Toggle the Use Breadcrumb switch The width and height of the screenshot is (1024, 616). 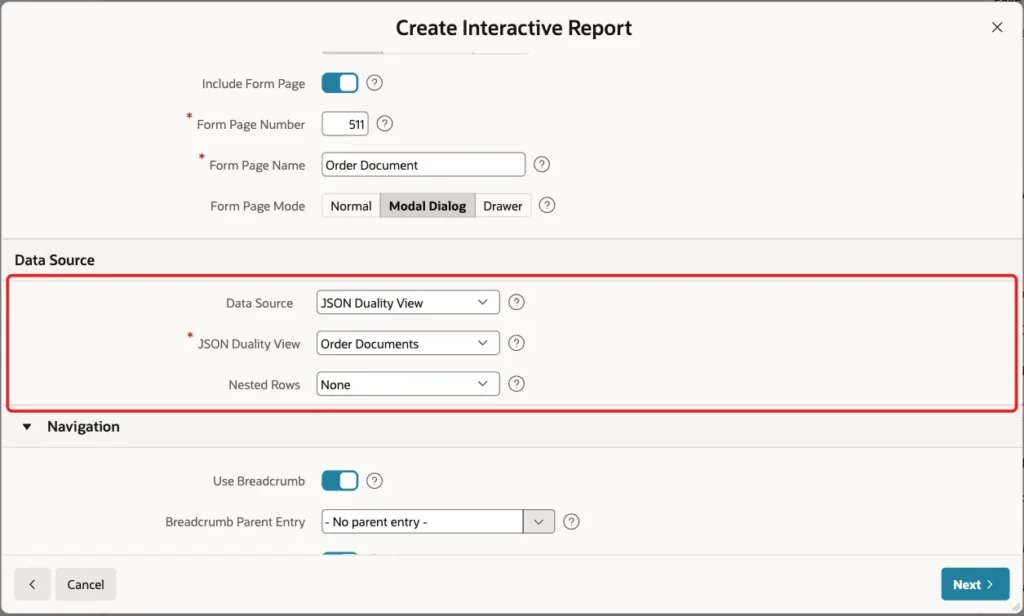(340, 481)
